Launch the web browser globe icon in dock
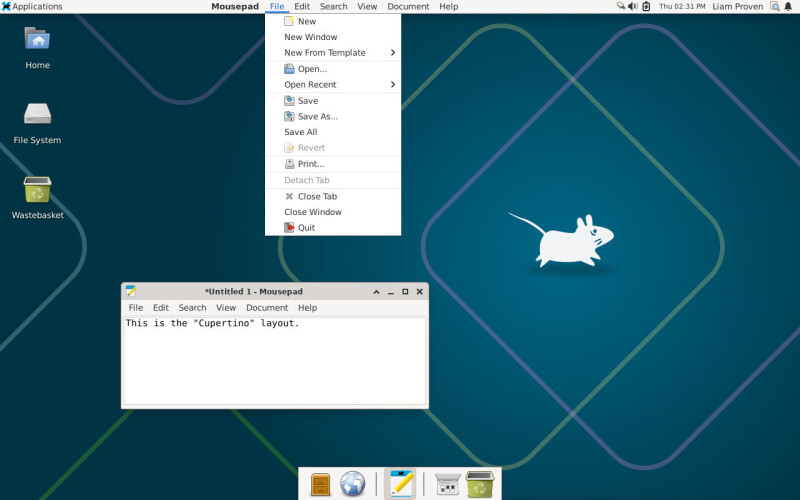The height and width of the screenshot is (500, 800). point(353,484)
